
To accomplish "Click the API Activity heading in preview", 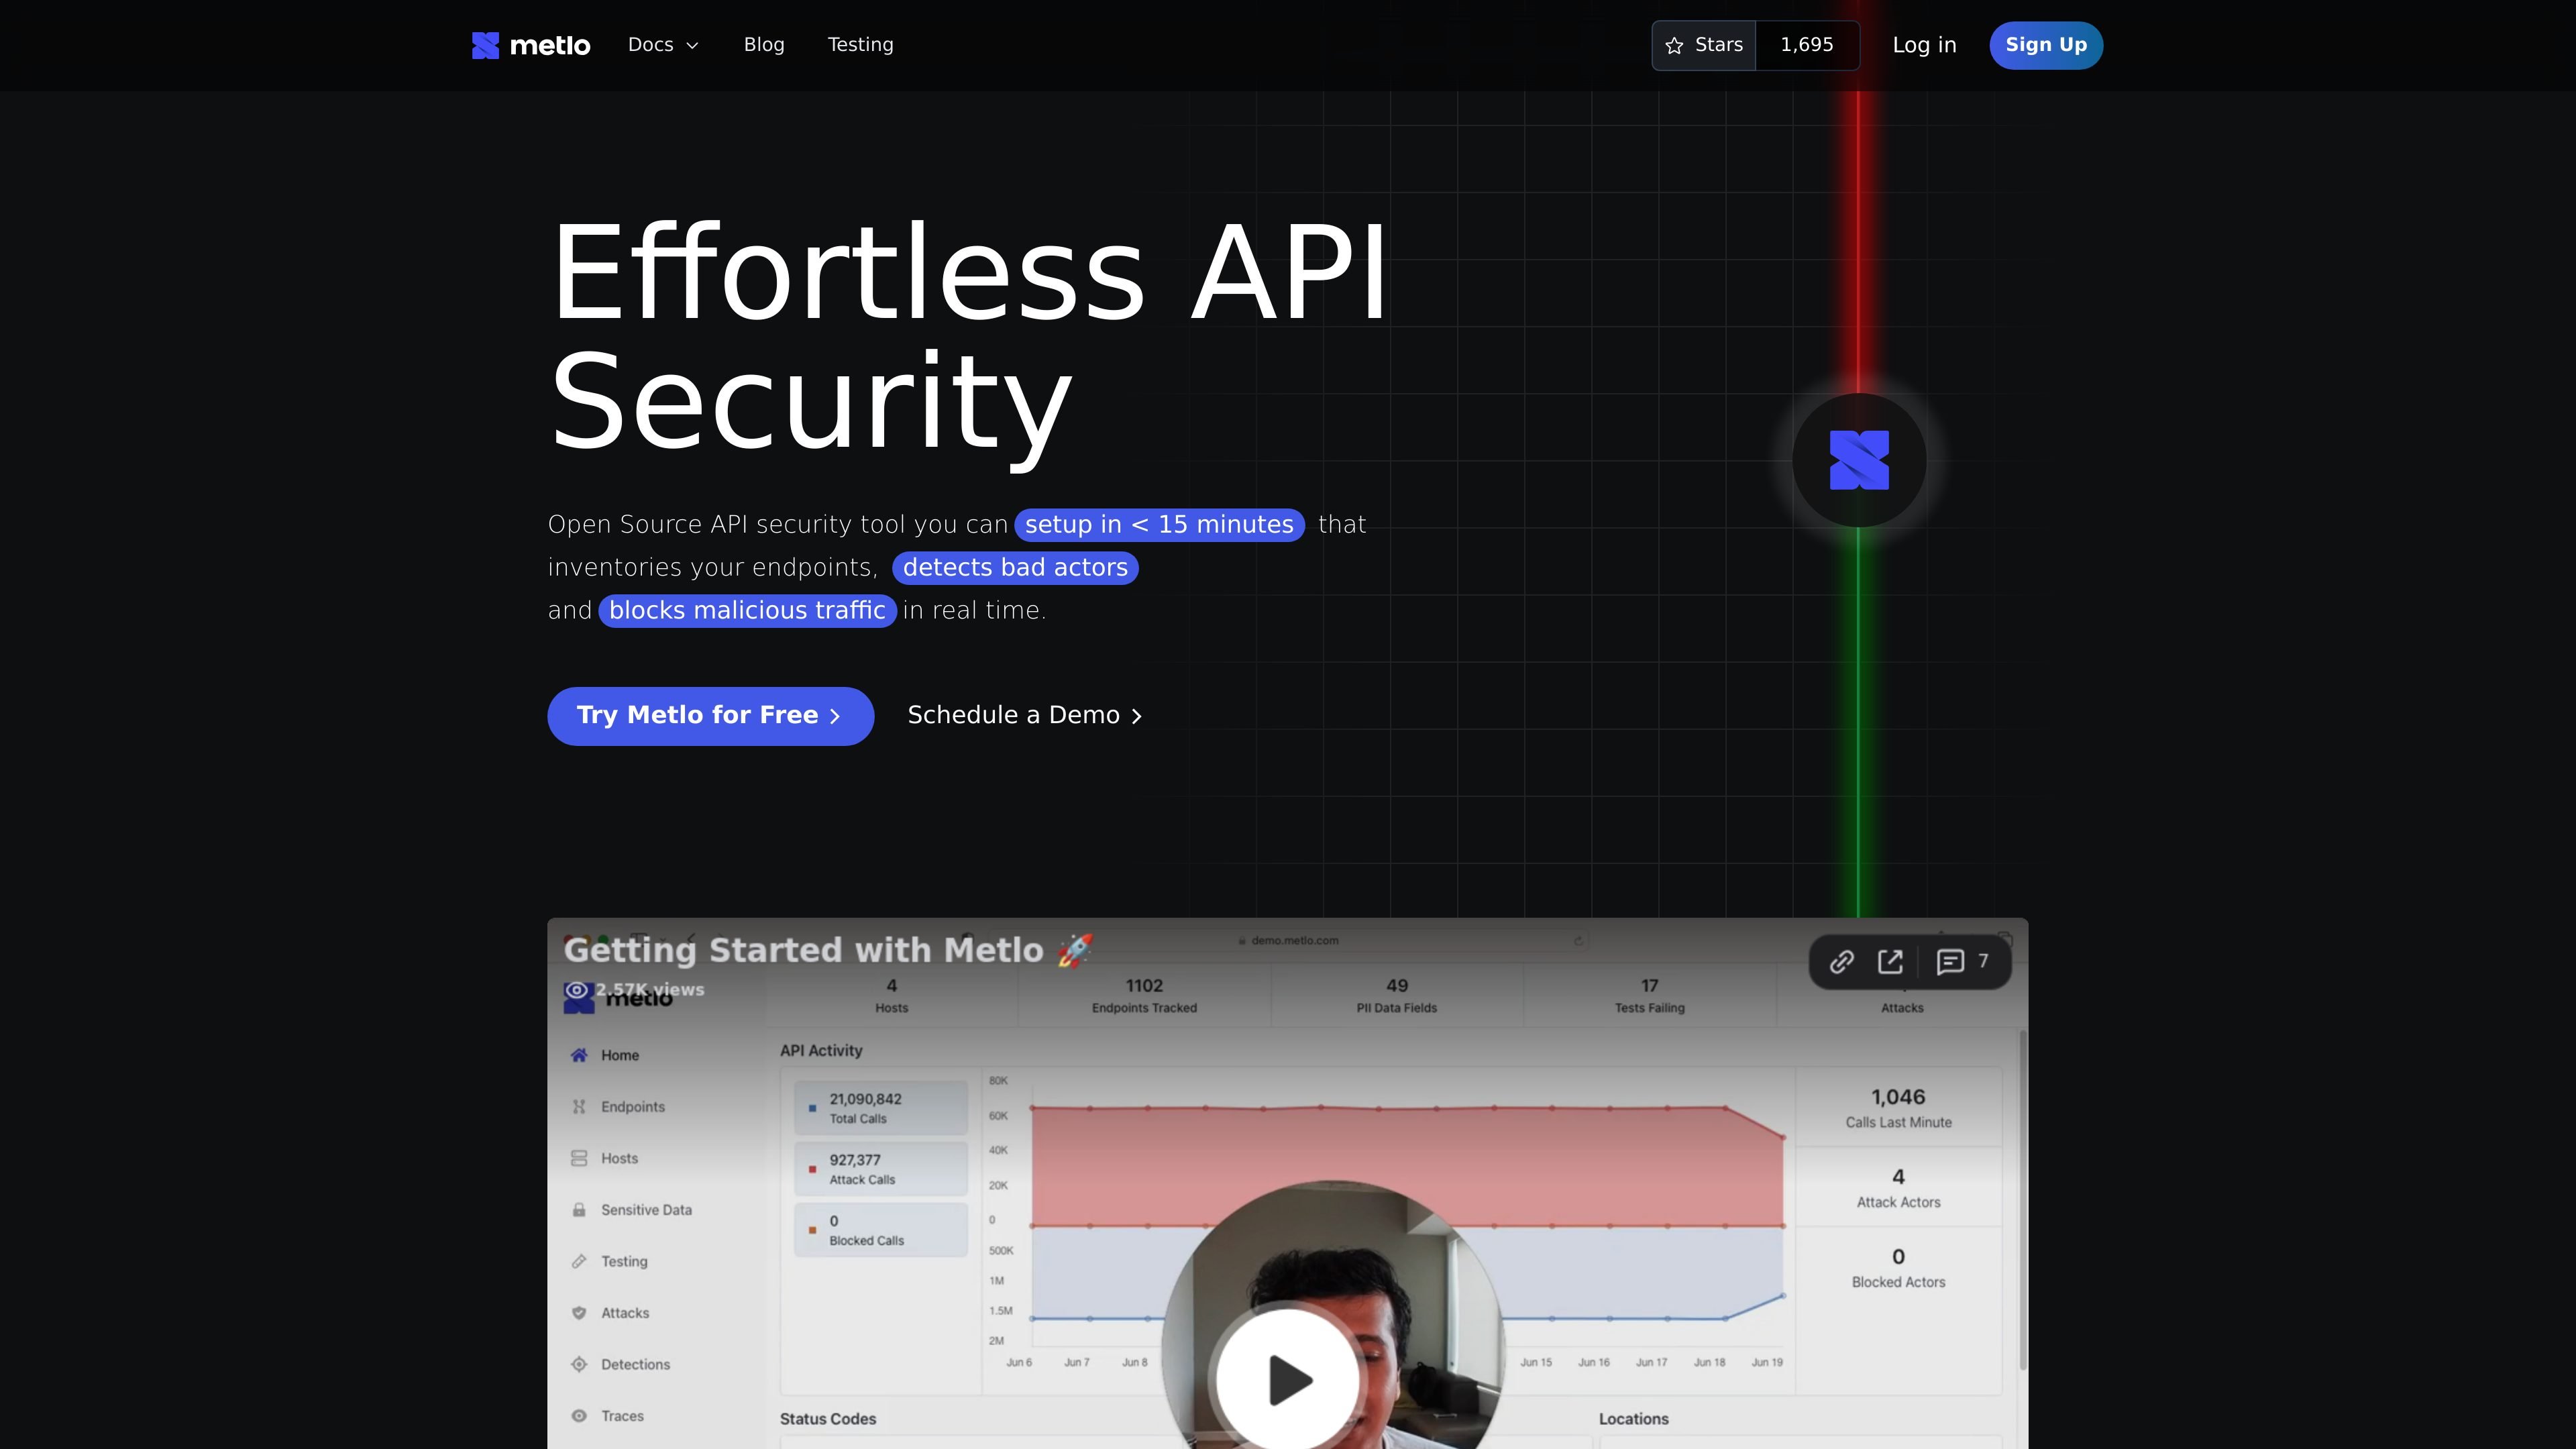I will [821, 1051].
